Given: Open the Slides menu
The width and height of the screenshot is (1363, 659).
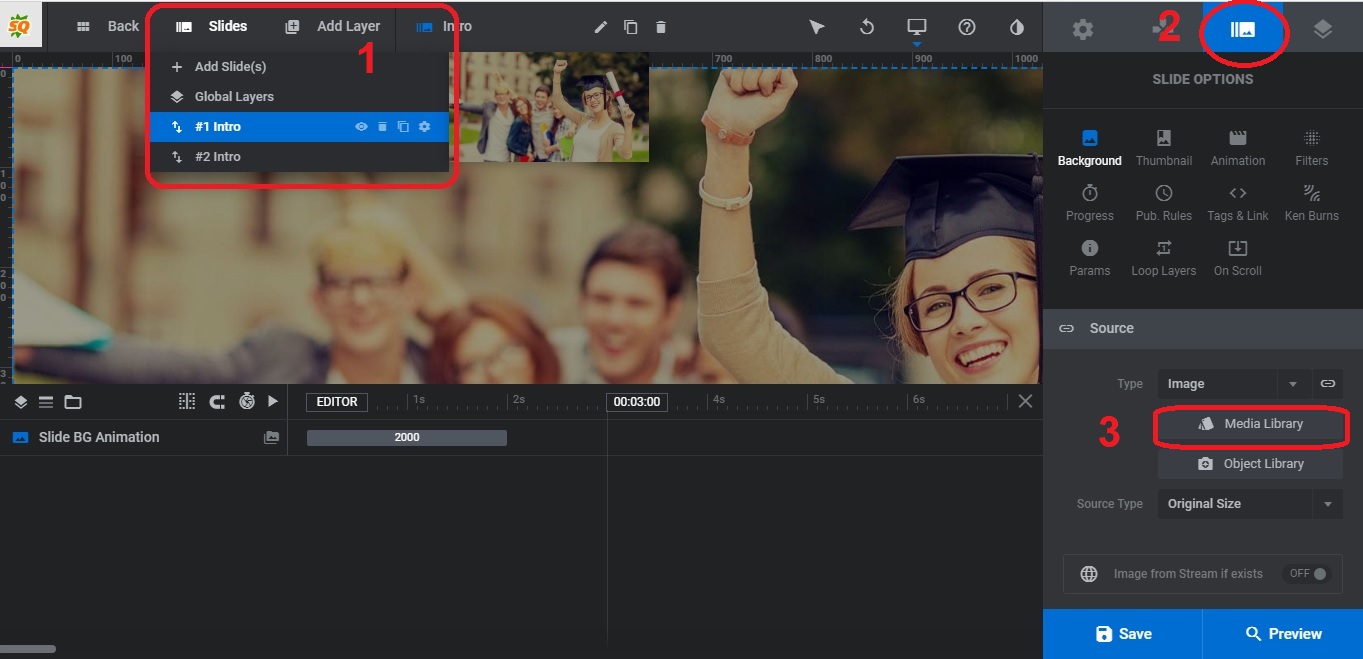Looking at the screenshot, I should pyautogui.click(x=211, y=27).
